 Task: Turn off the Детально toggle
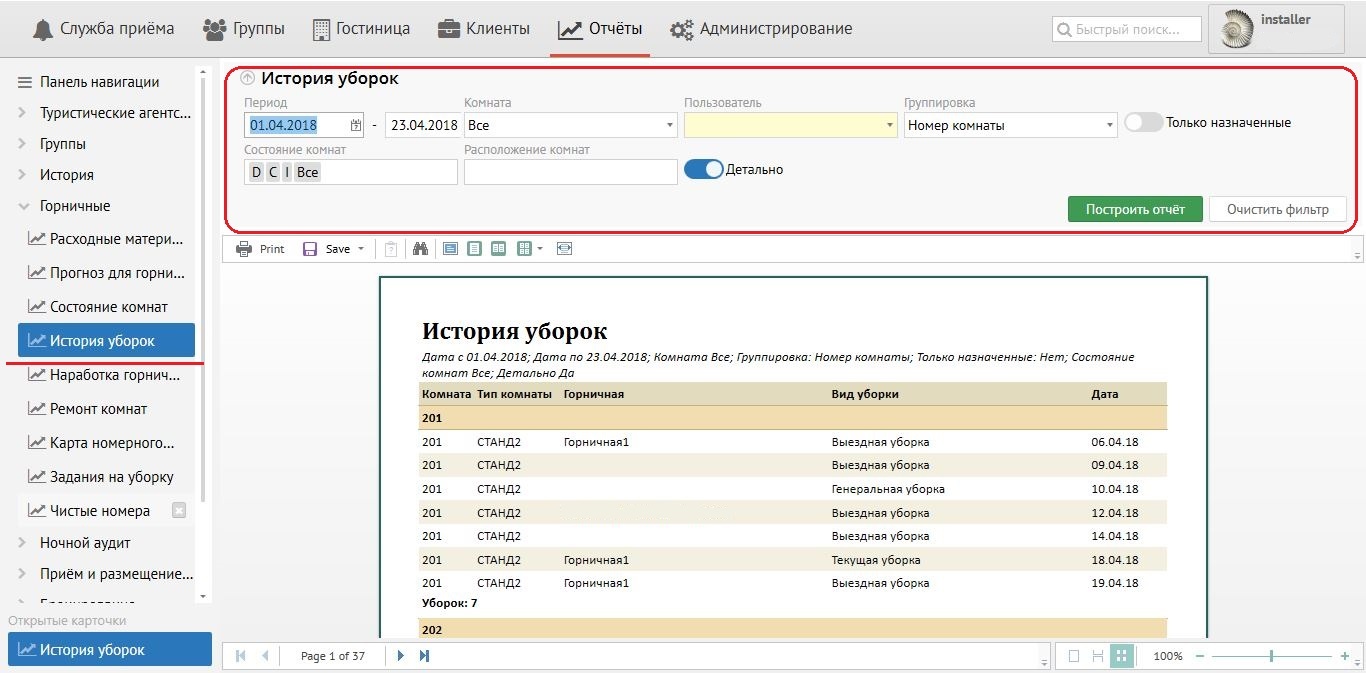click(703, 170)
